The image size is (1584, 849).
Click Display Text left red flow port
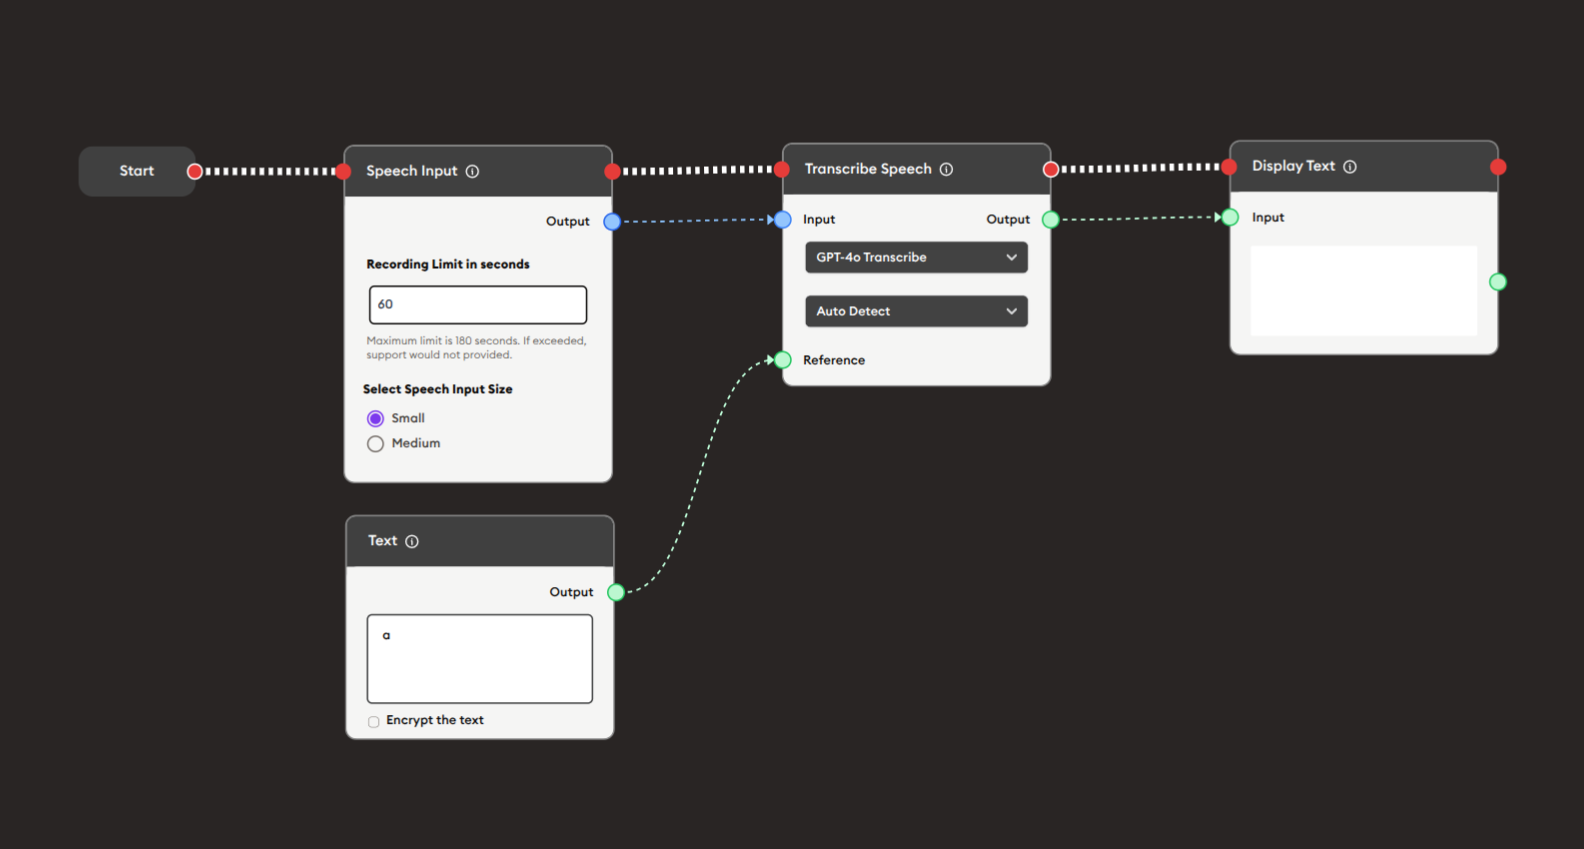[x=1229, y=167]
